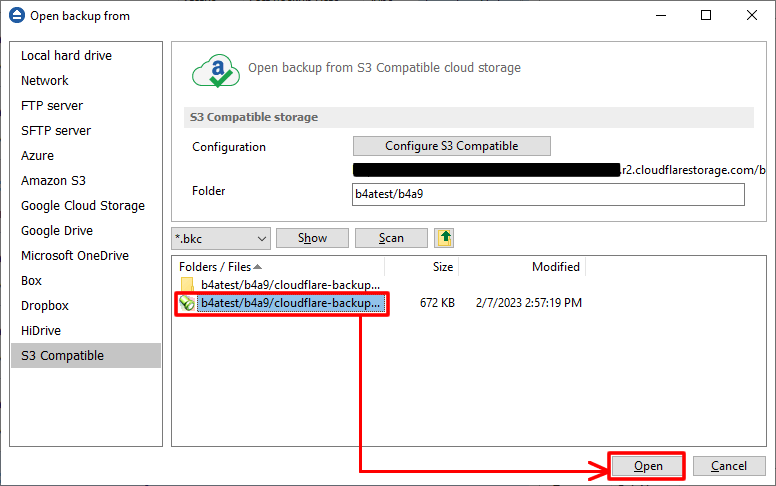Click the Folder path input field
The image size is (776, 486).
548,194
